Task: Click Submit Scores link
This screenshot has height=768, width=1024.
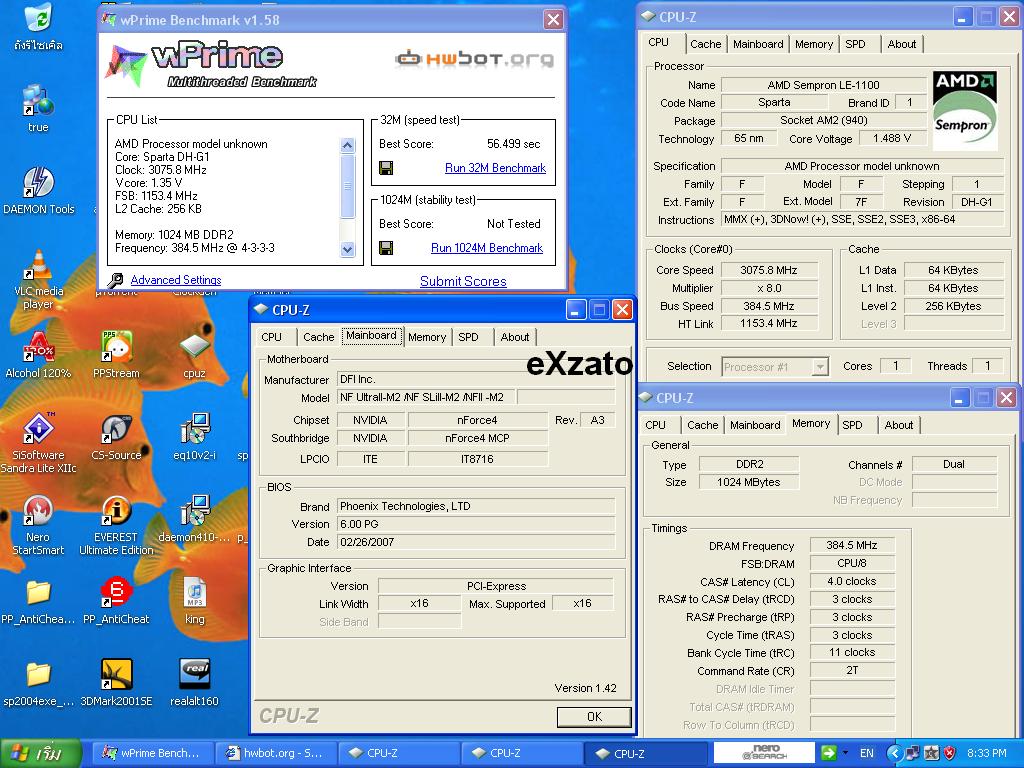Action: [463, 281]
